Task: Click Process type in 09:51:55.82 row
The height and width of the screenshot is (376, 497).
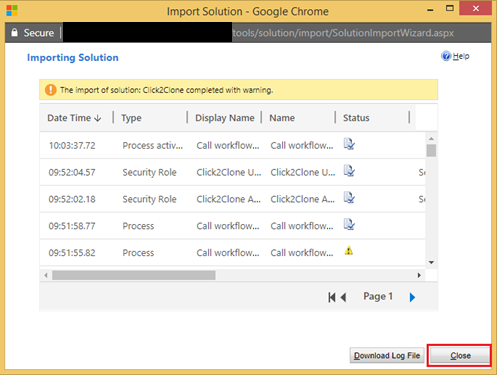Action: (138, 253)
